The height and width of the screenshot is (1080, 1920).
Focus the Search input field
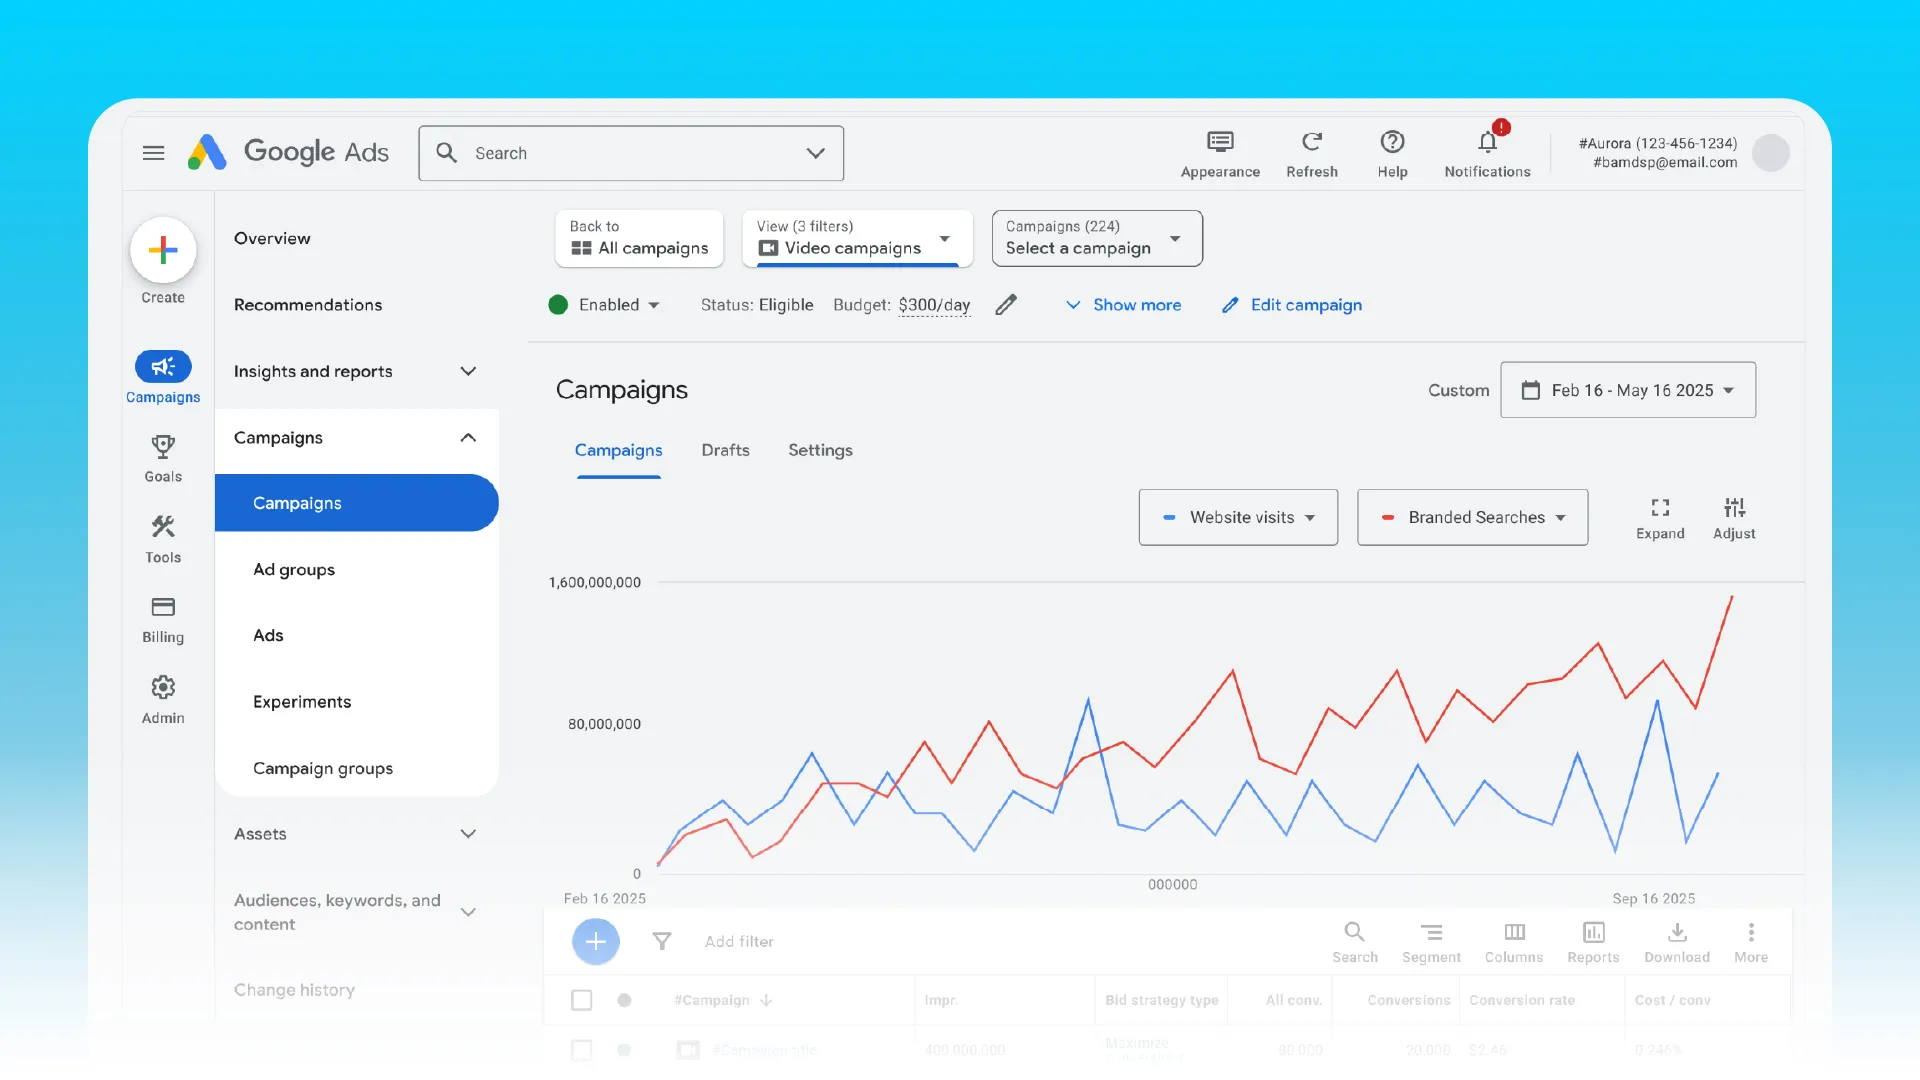click(631, 153)
